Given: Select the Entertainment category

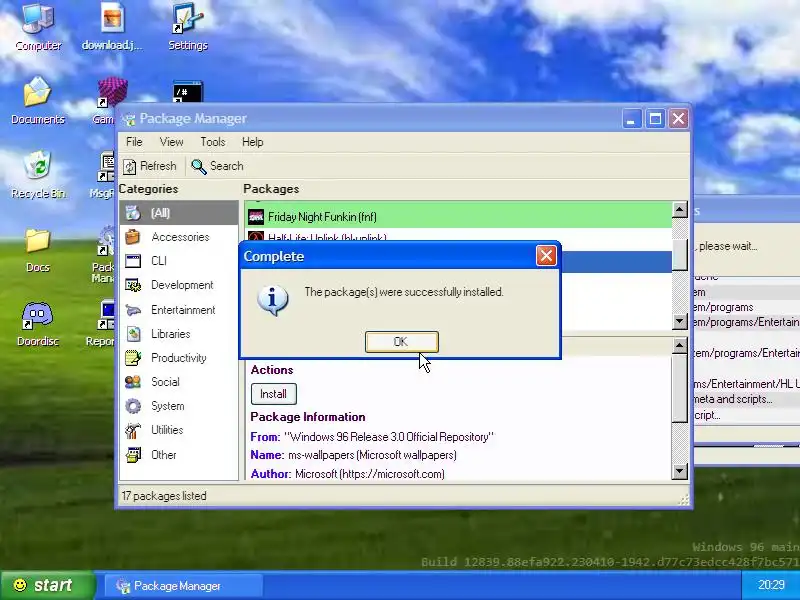Looking at the screenshot, I should point(179,310).
